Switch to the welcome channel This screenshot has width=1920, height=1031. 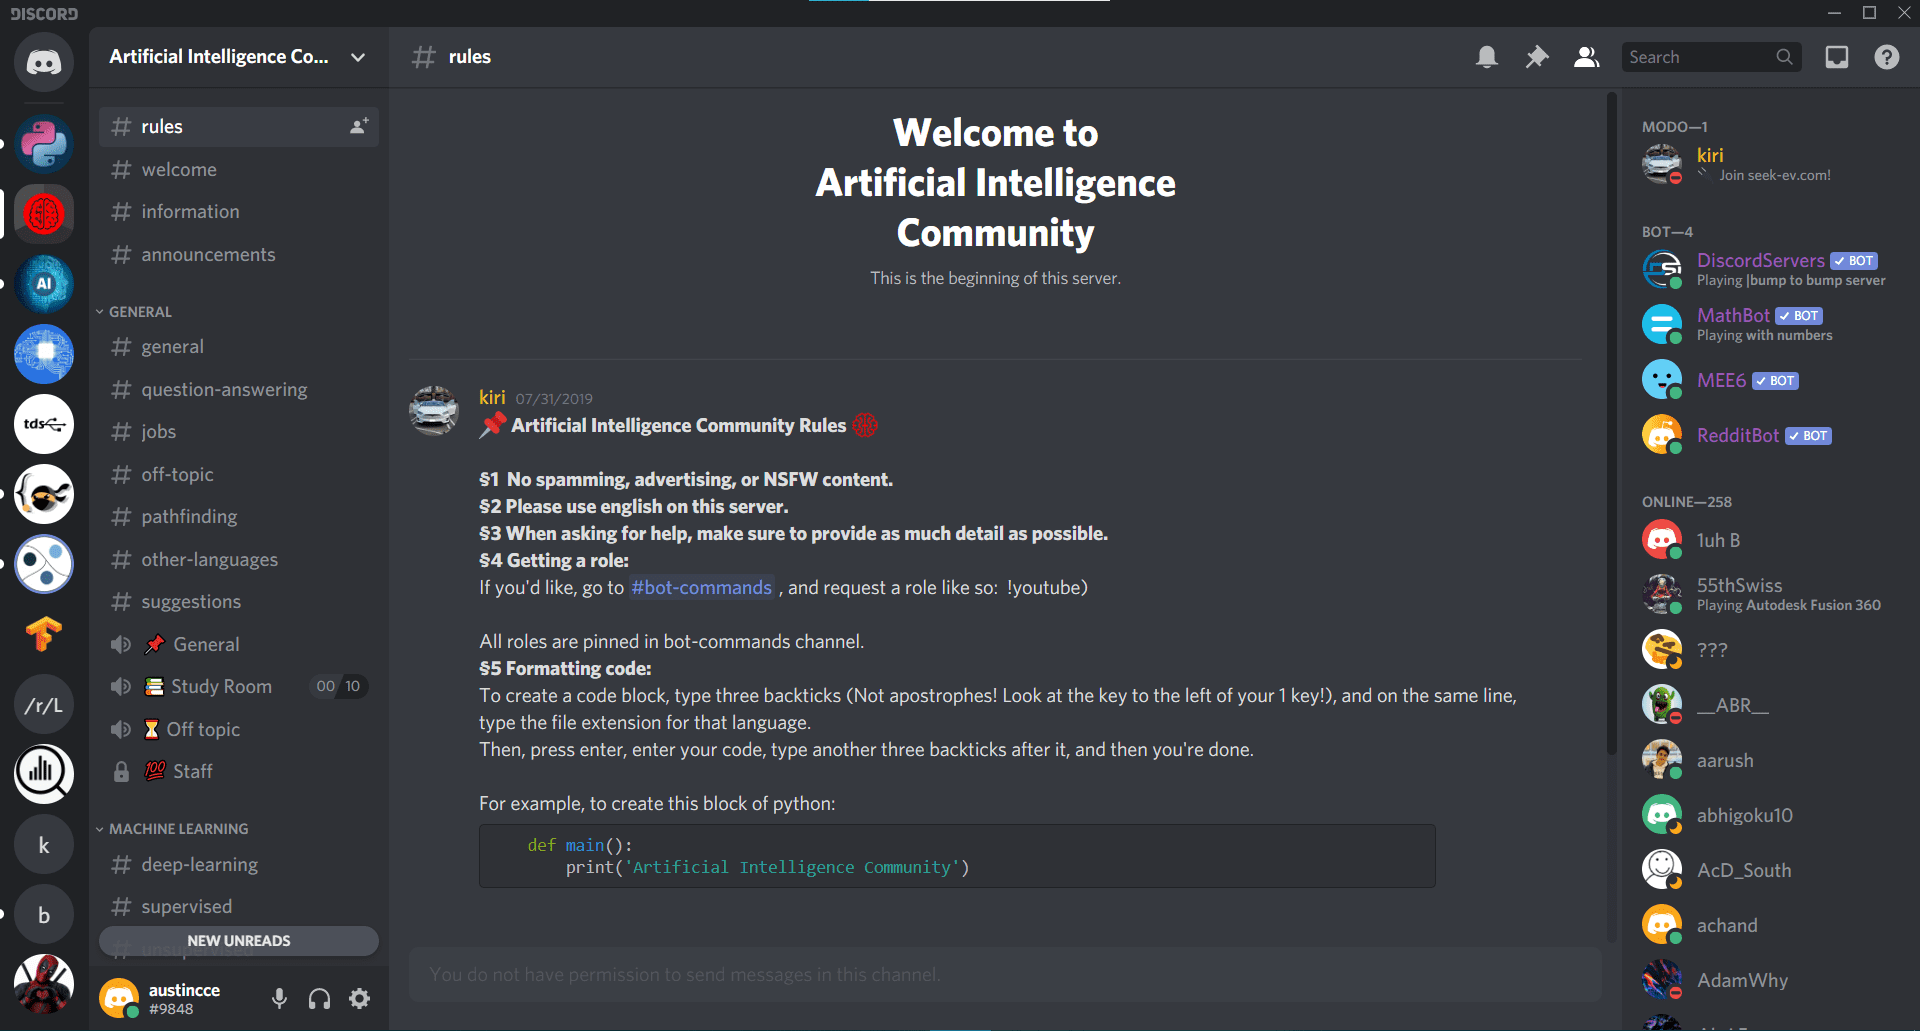tap(238, 169)
